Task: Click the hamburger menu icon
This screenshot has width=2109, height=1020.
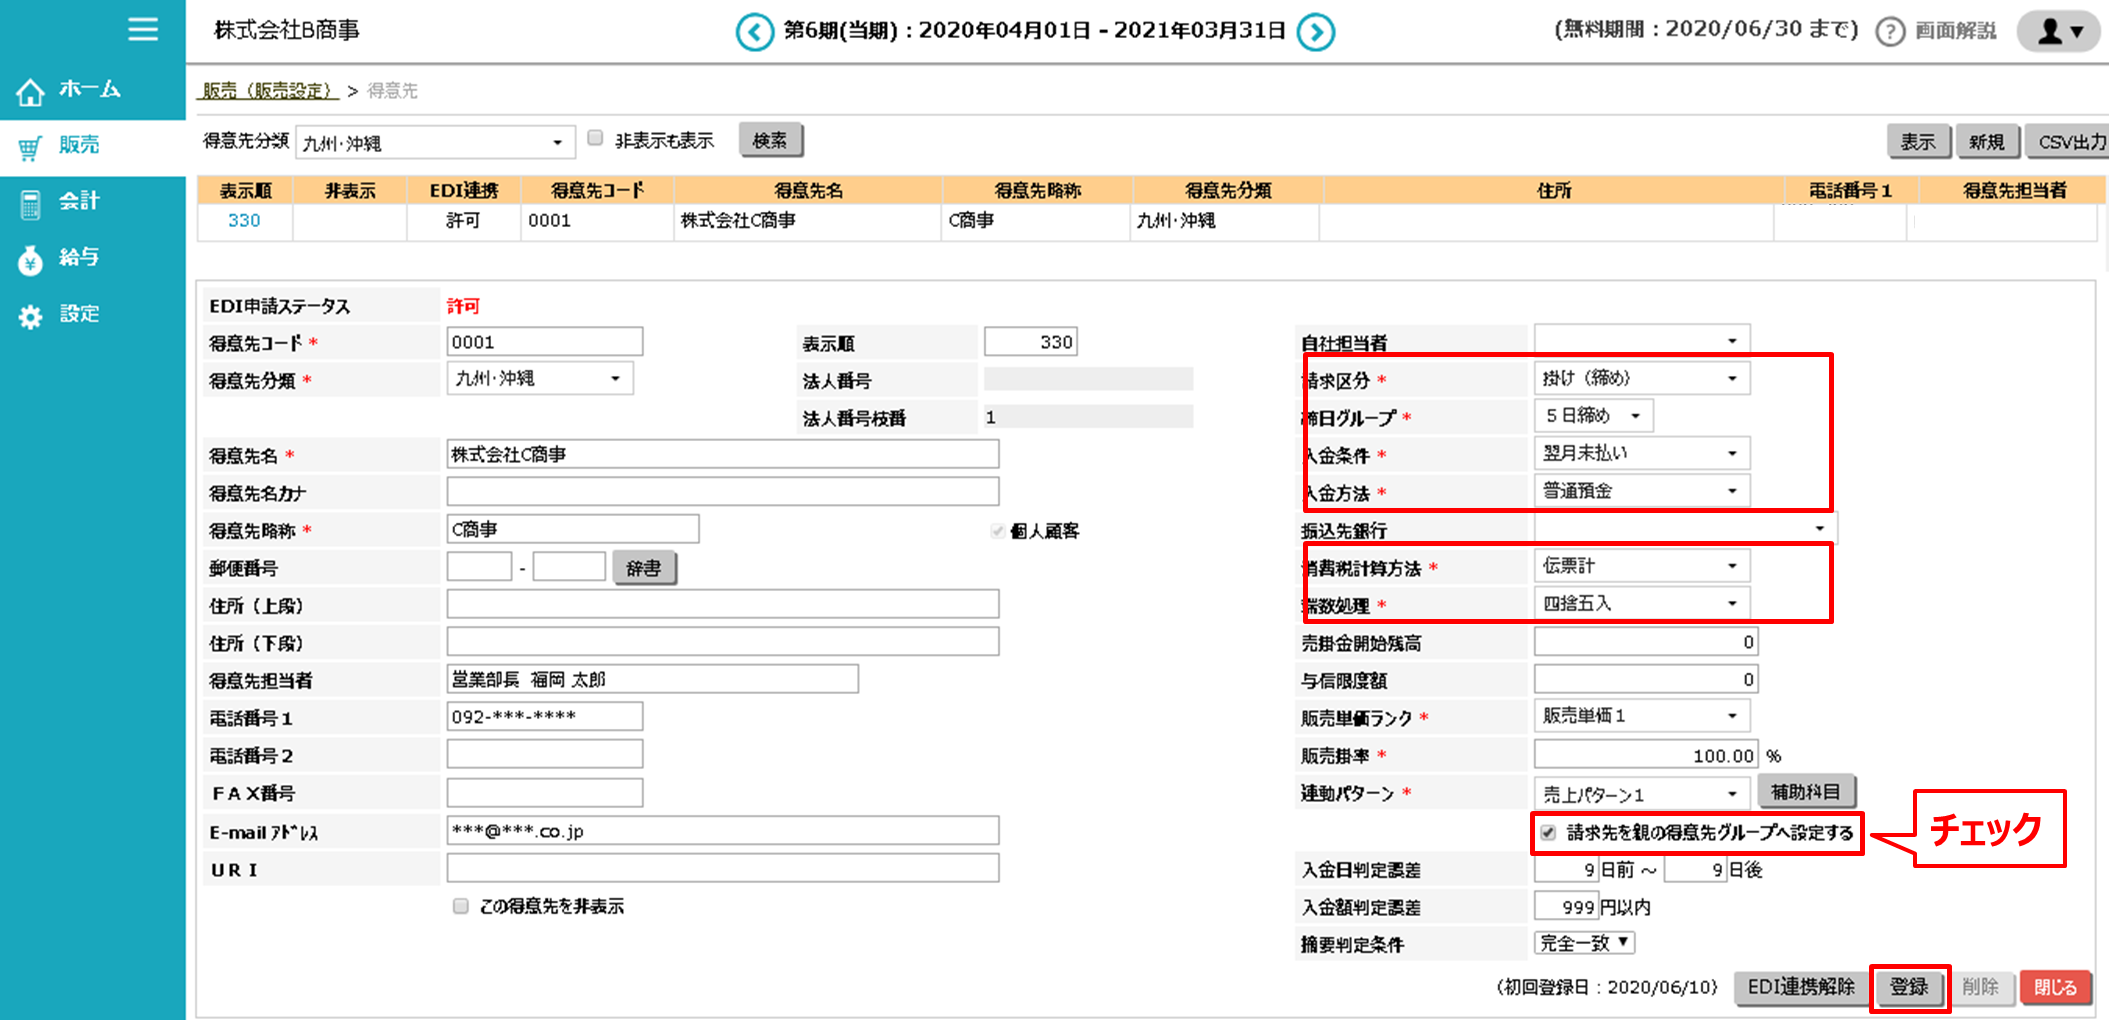Action: coord(143,29)
